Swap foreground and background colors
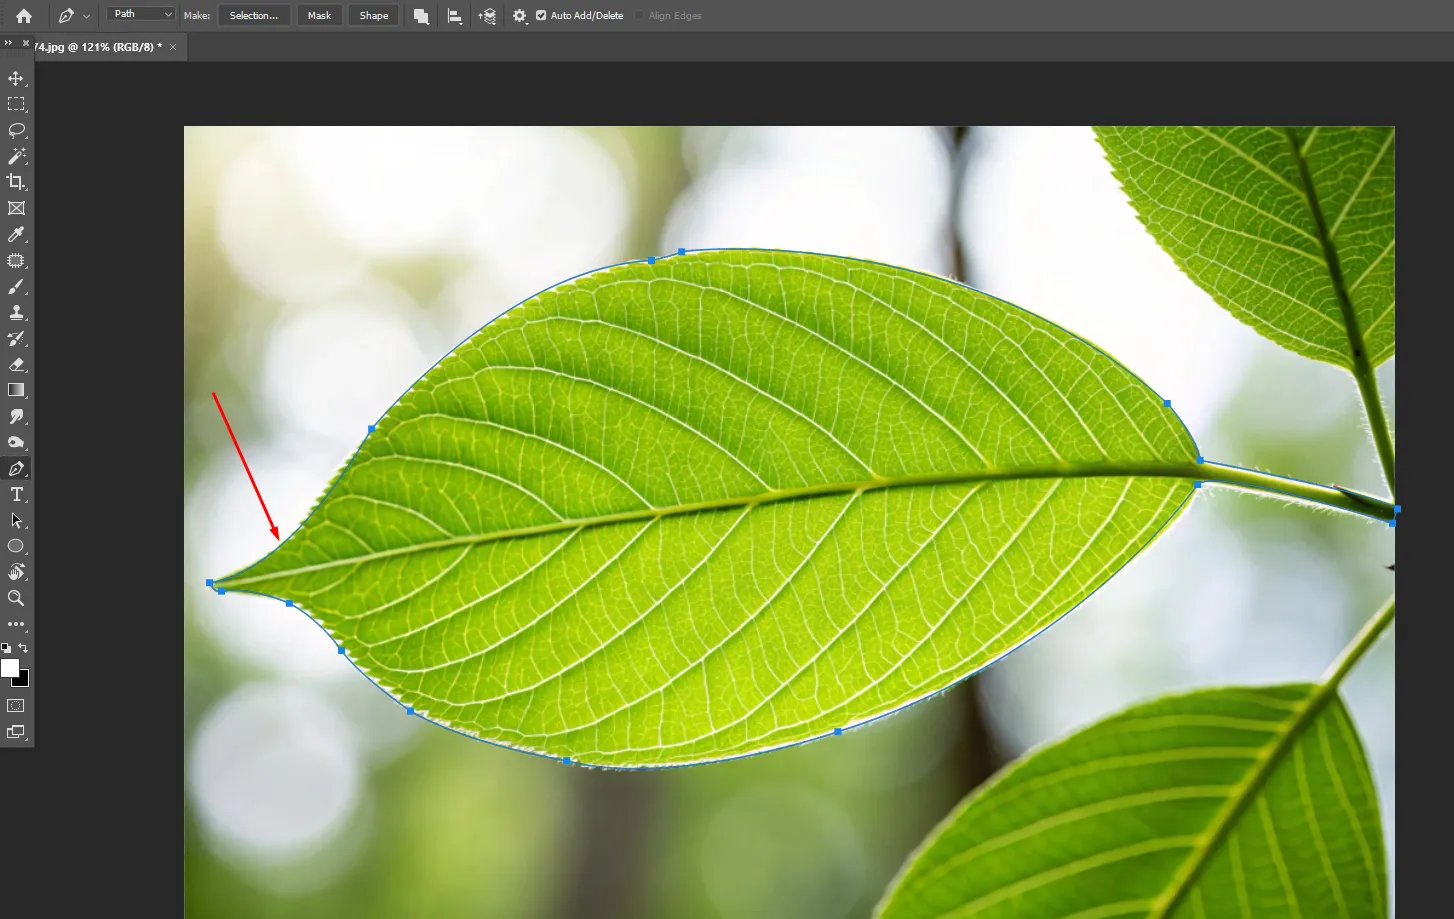The width and height of the screenshot is (1454, 919). [x=23, y=648]
